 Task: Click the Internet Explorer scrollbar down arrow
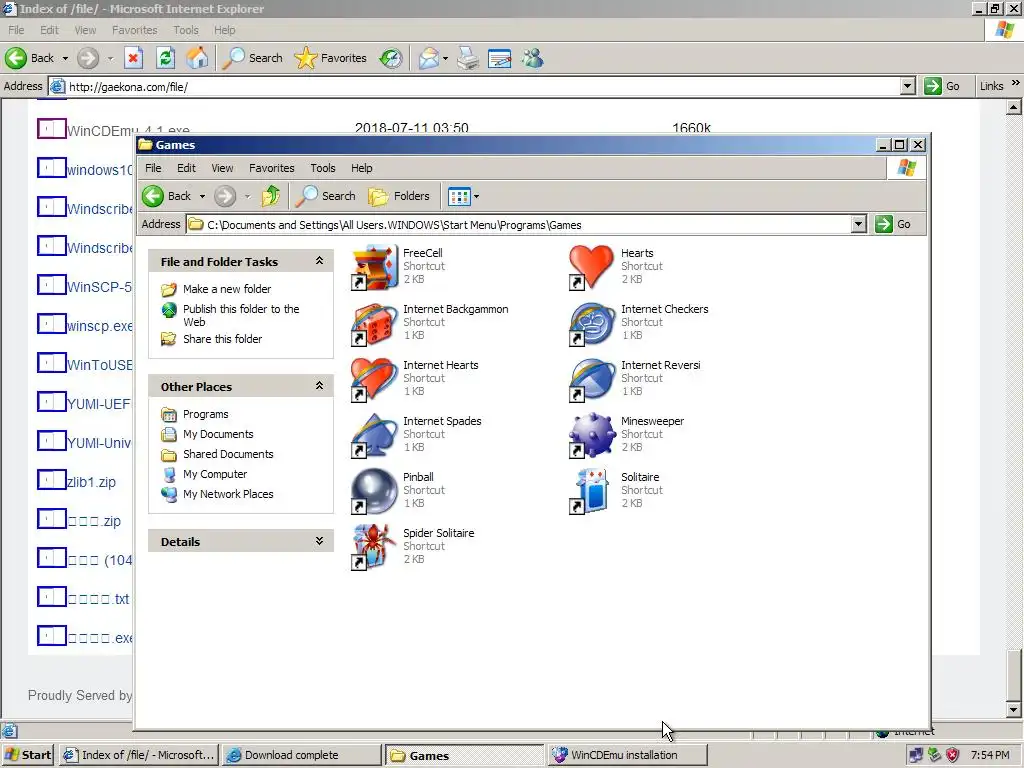pyautogui.click(x=1014, y=709)
